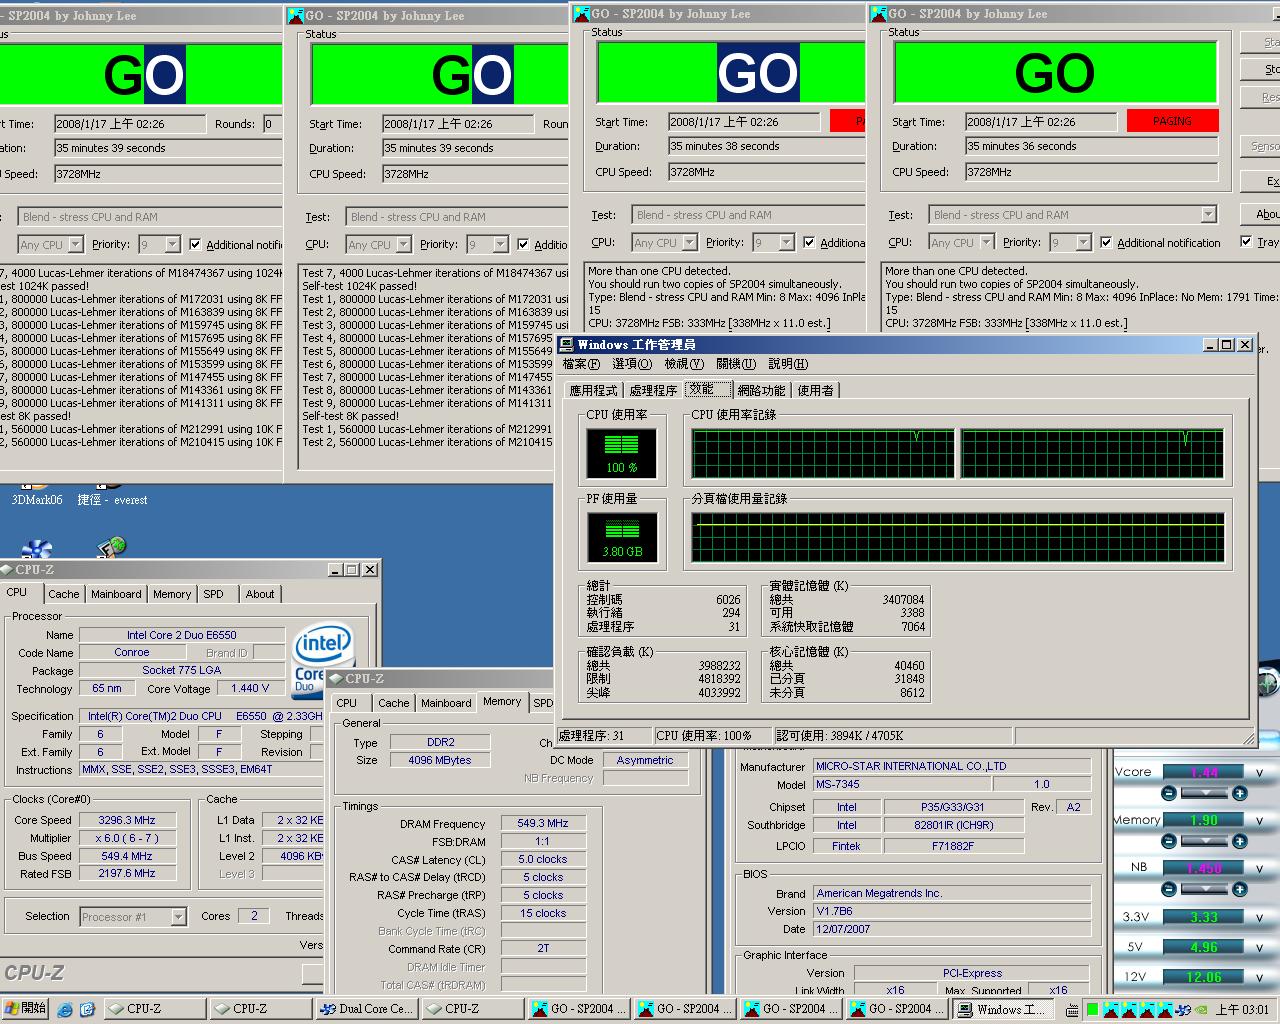Open the Processor #1 selection dropdown in CPU-Z
Viewport: 1280px width, 1024px height.
coord(178,916)
